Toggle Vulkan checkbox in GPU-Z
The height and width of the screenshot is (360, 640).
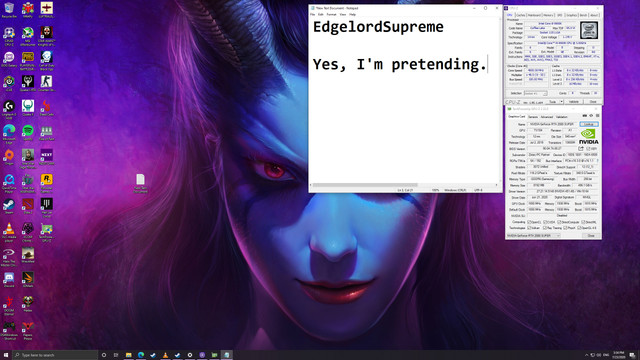(x=529, y=228)
